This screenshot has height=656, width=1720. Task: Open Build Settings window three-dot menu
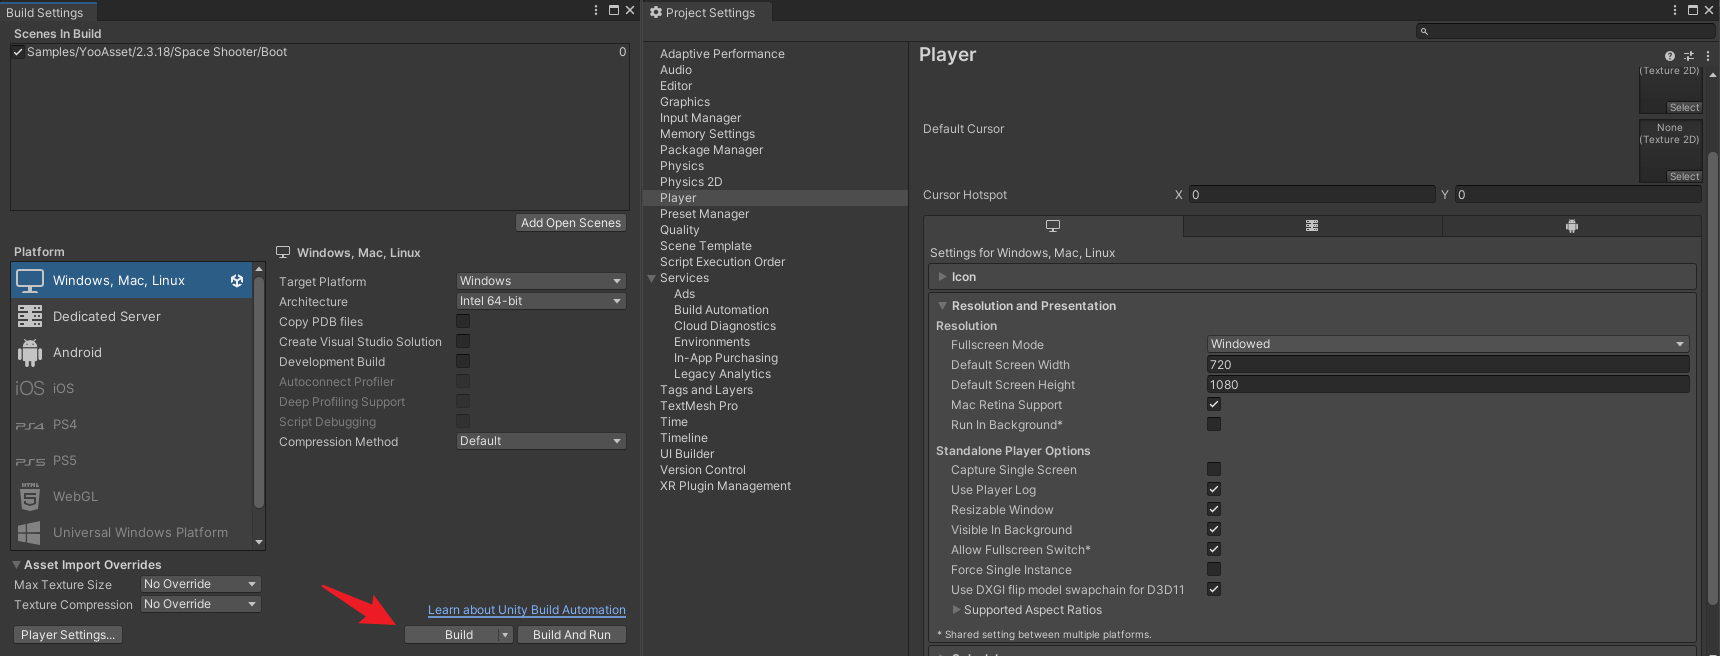coord(596,10)
